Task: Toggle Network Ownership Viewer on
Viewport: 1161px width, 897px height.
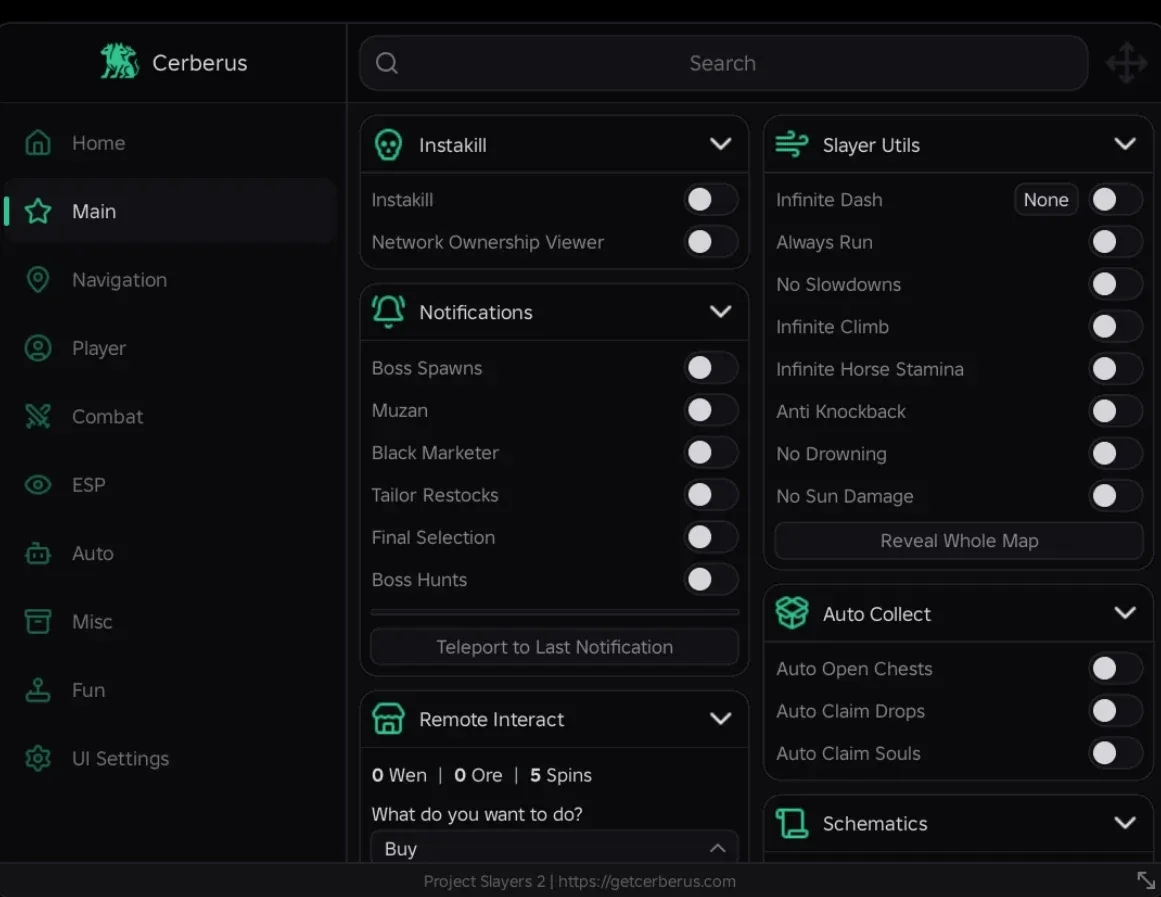Action: click(711, 241)
